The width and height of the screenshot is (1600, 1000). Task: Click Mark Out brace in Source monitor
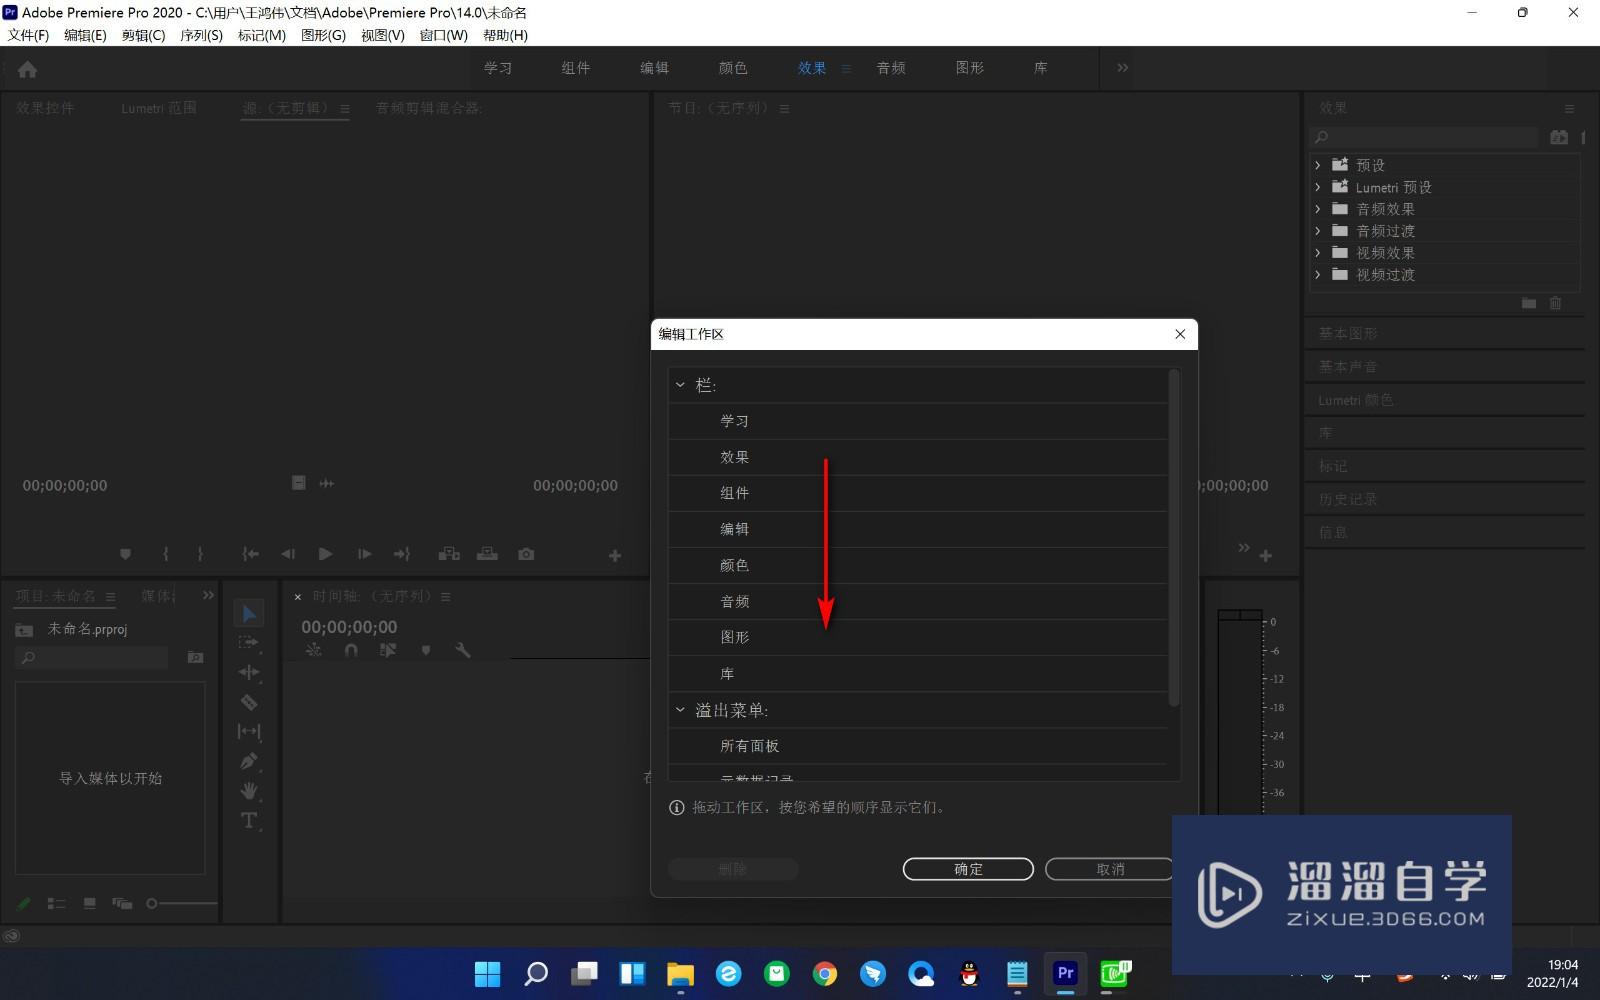click(x=200, y=554)
